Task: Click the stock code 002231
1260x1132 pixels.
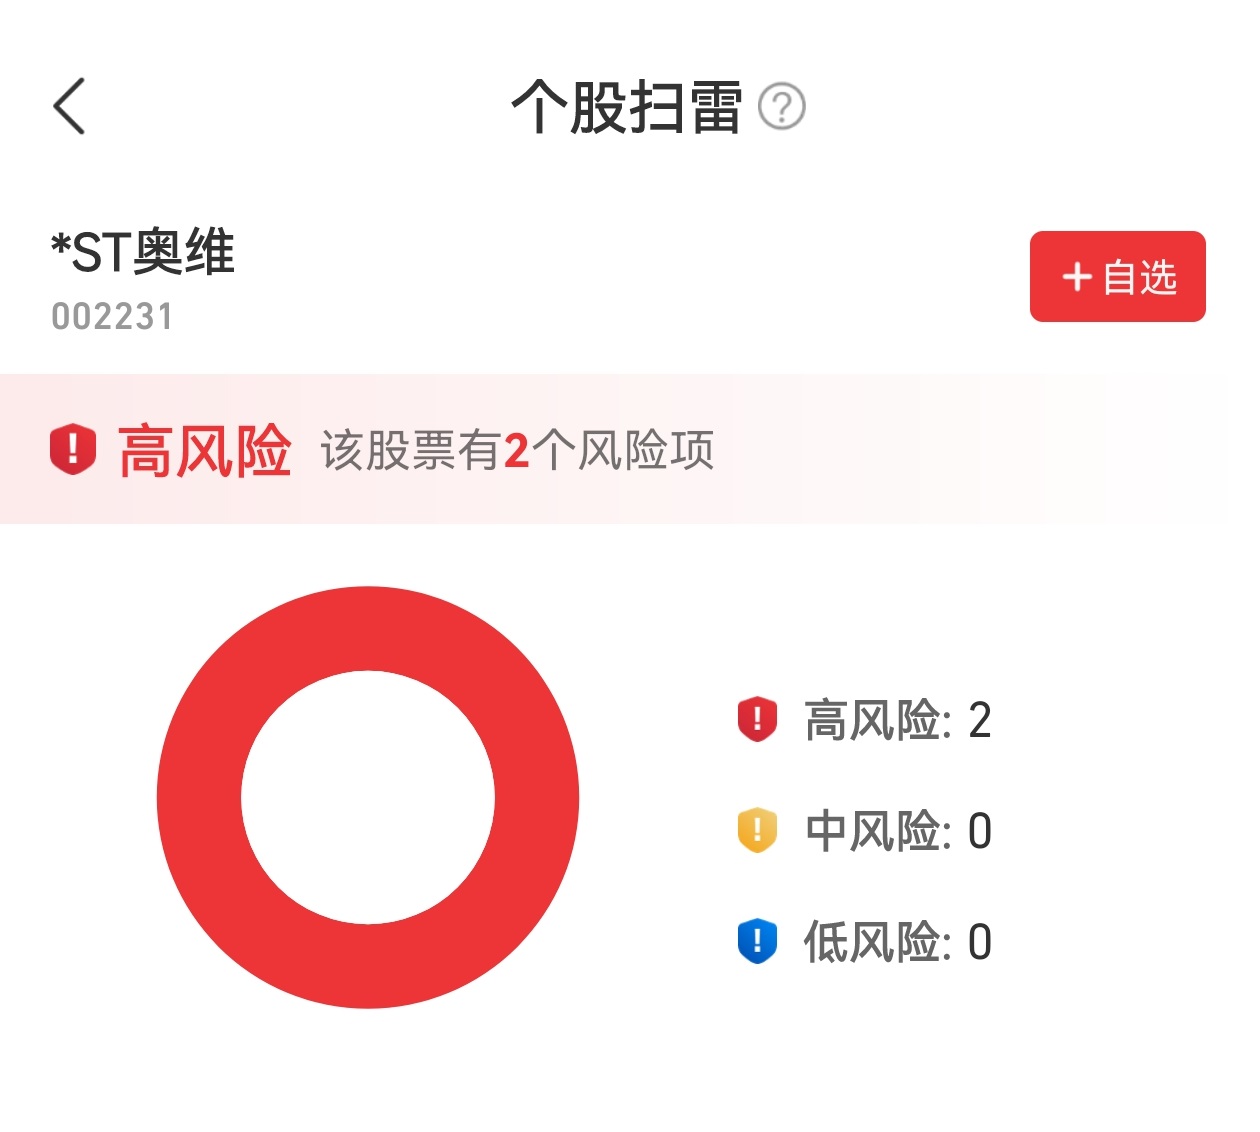Action: (x=112, y=317)
